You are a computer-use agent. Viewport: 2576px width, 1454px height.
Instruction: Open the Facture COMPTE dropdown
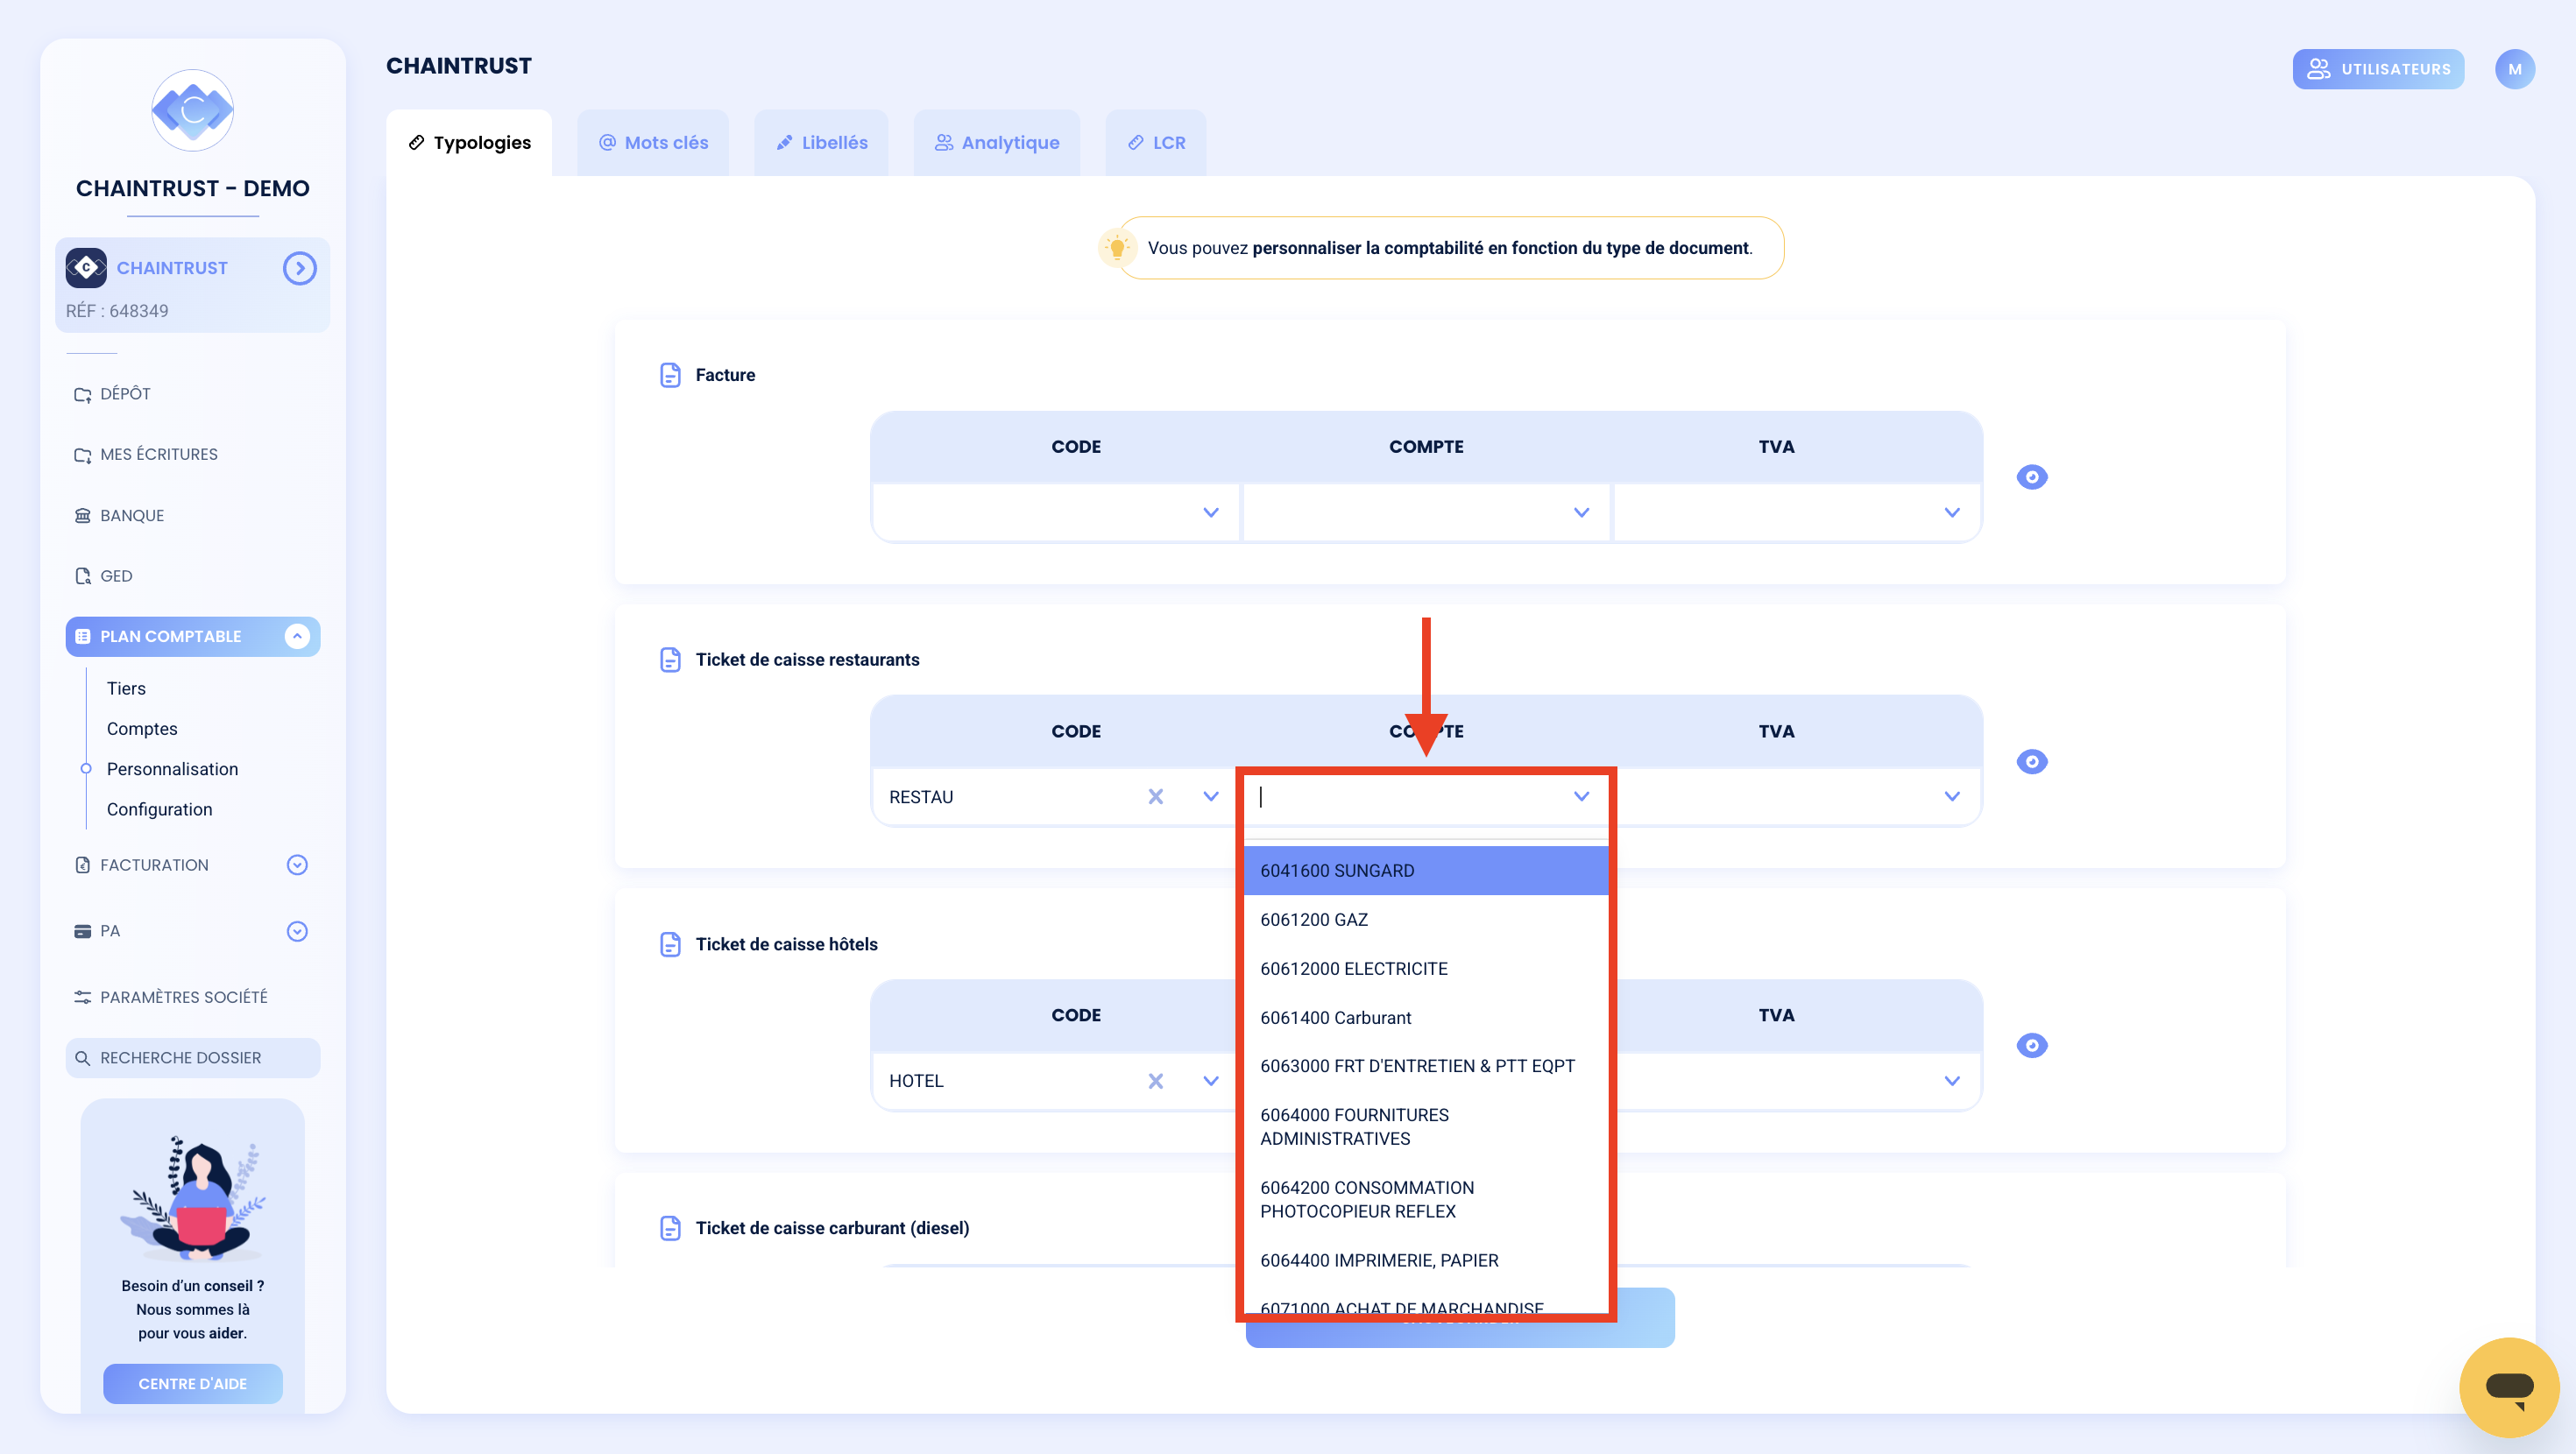coord(1426,513)
